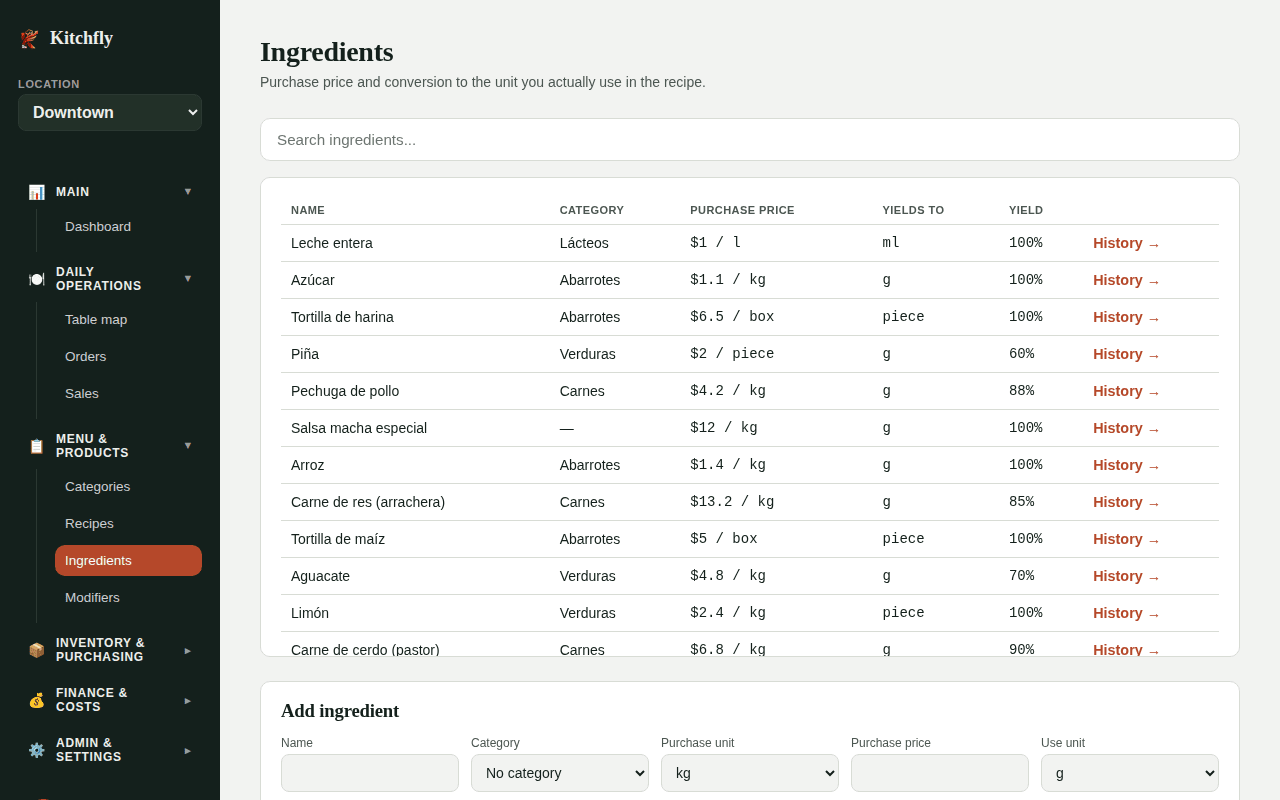Expand the Finance & Costs section arrow

pos(188,700)
